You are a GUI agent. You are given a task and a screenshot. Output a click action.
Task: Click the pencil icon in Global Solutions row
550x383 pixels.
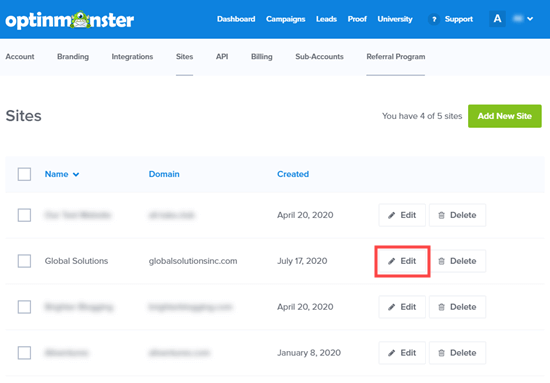(x=391, y=261)
